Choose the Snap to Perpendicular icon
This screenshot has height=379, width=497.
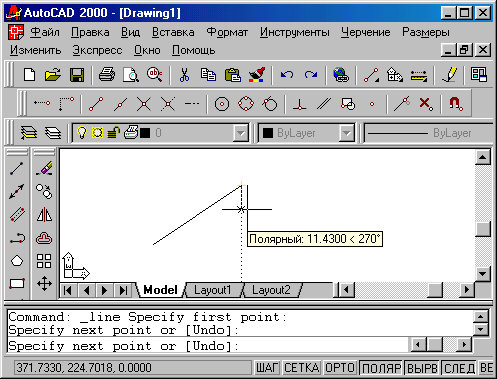pos(299,104)
